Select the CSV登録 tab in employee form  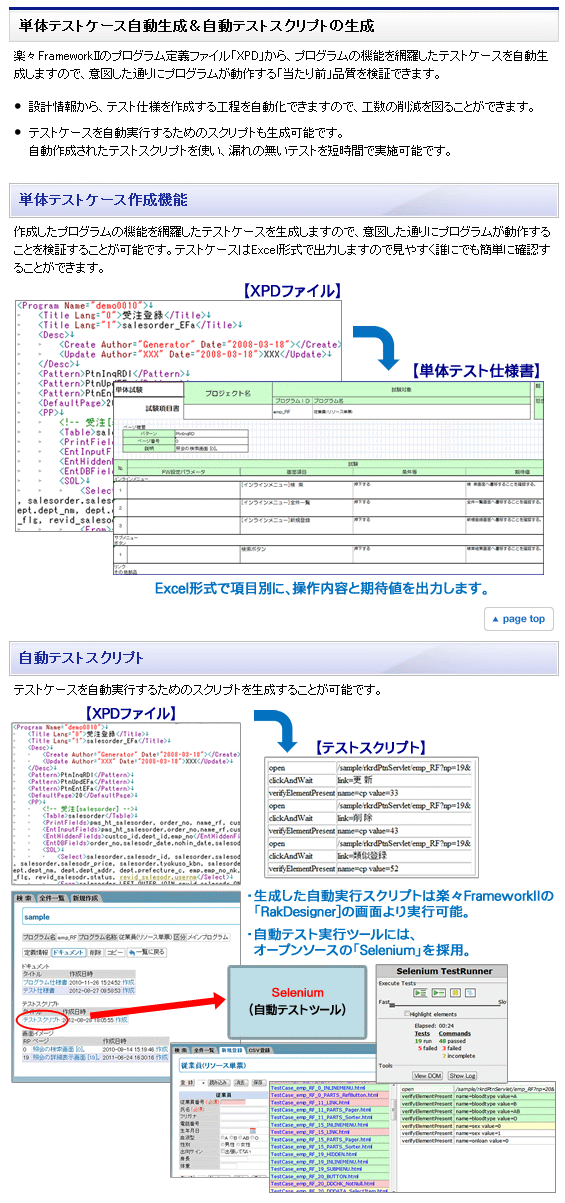pos(260,1050)
